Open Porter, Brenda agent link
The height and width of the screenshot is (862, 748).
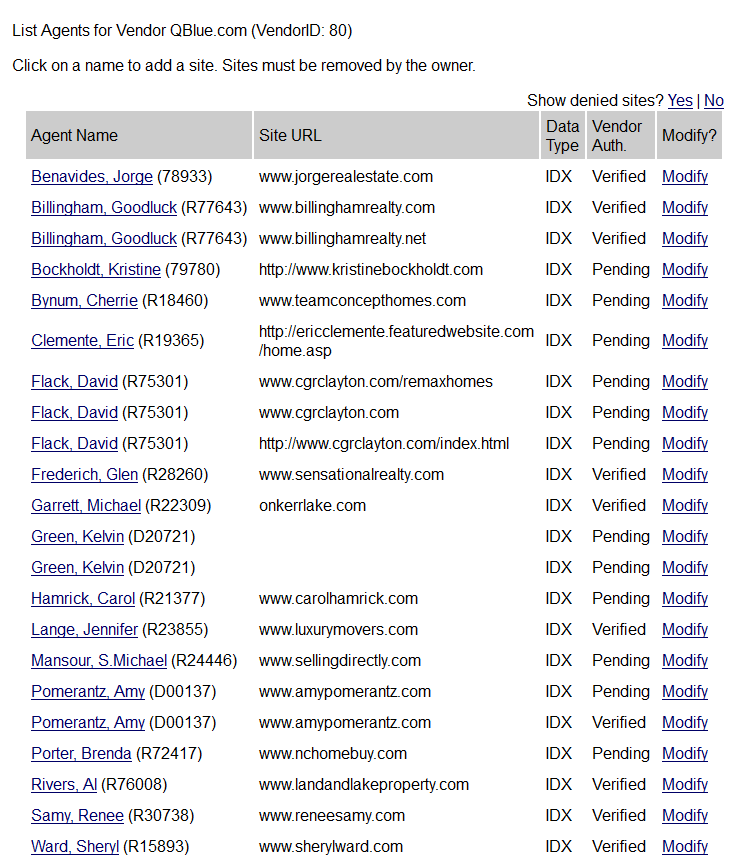(x=81, y=754)
